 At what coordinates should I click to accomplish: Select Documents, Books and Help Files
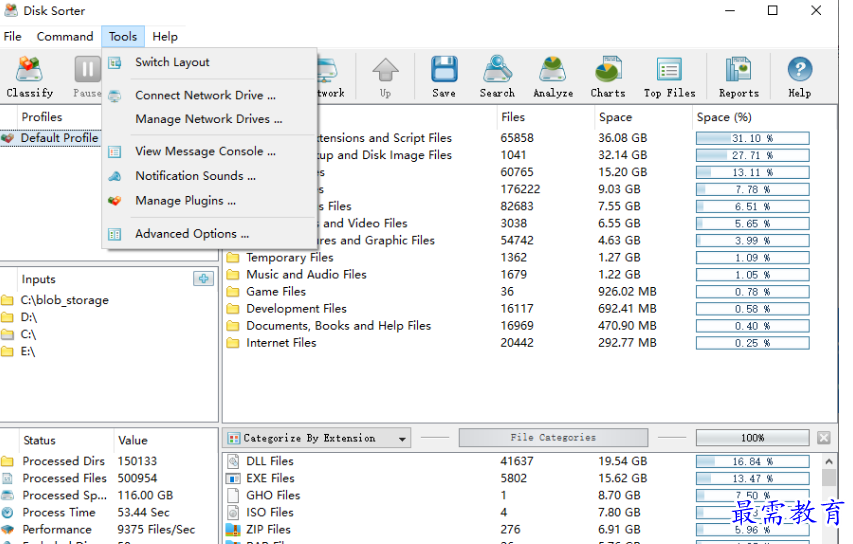pos(517,326)
